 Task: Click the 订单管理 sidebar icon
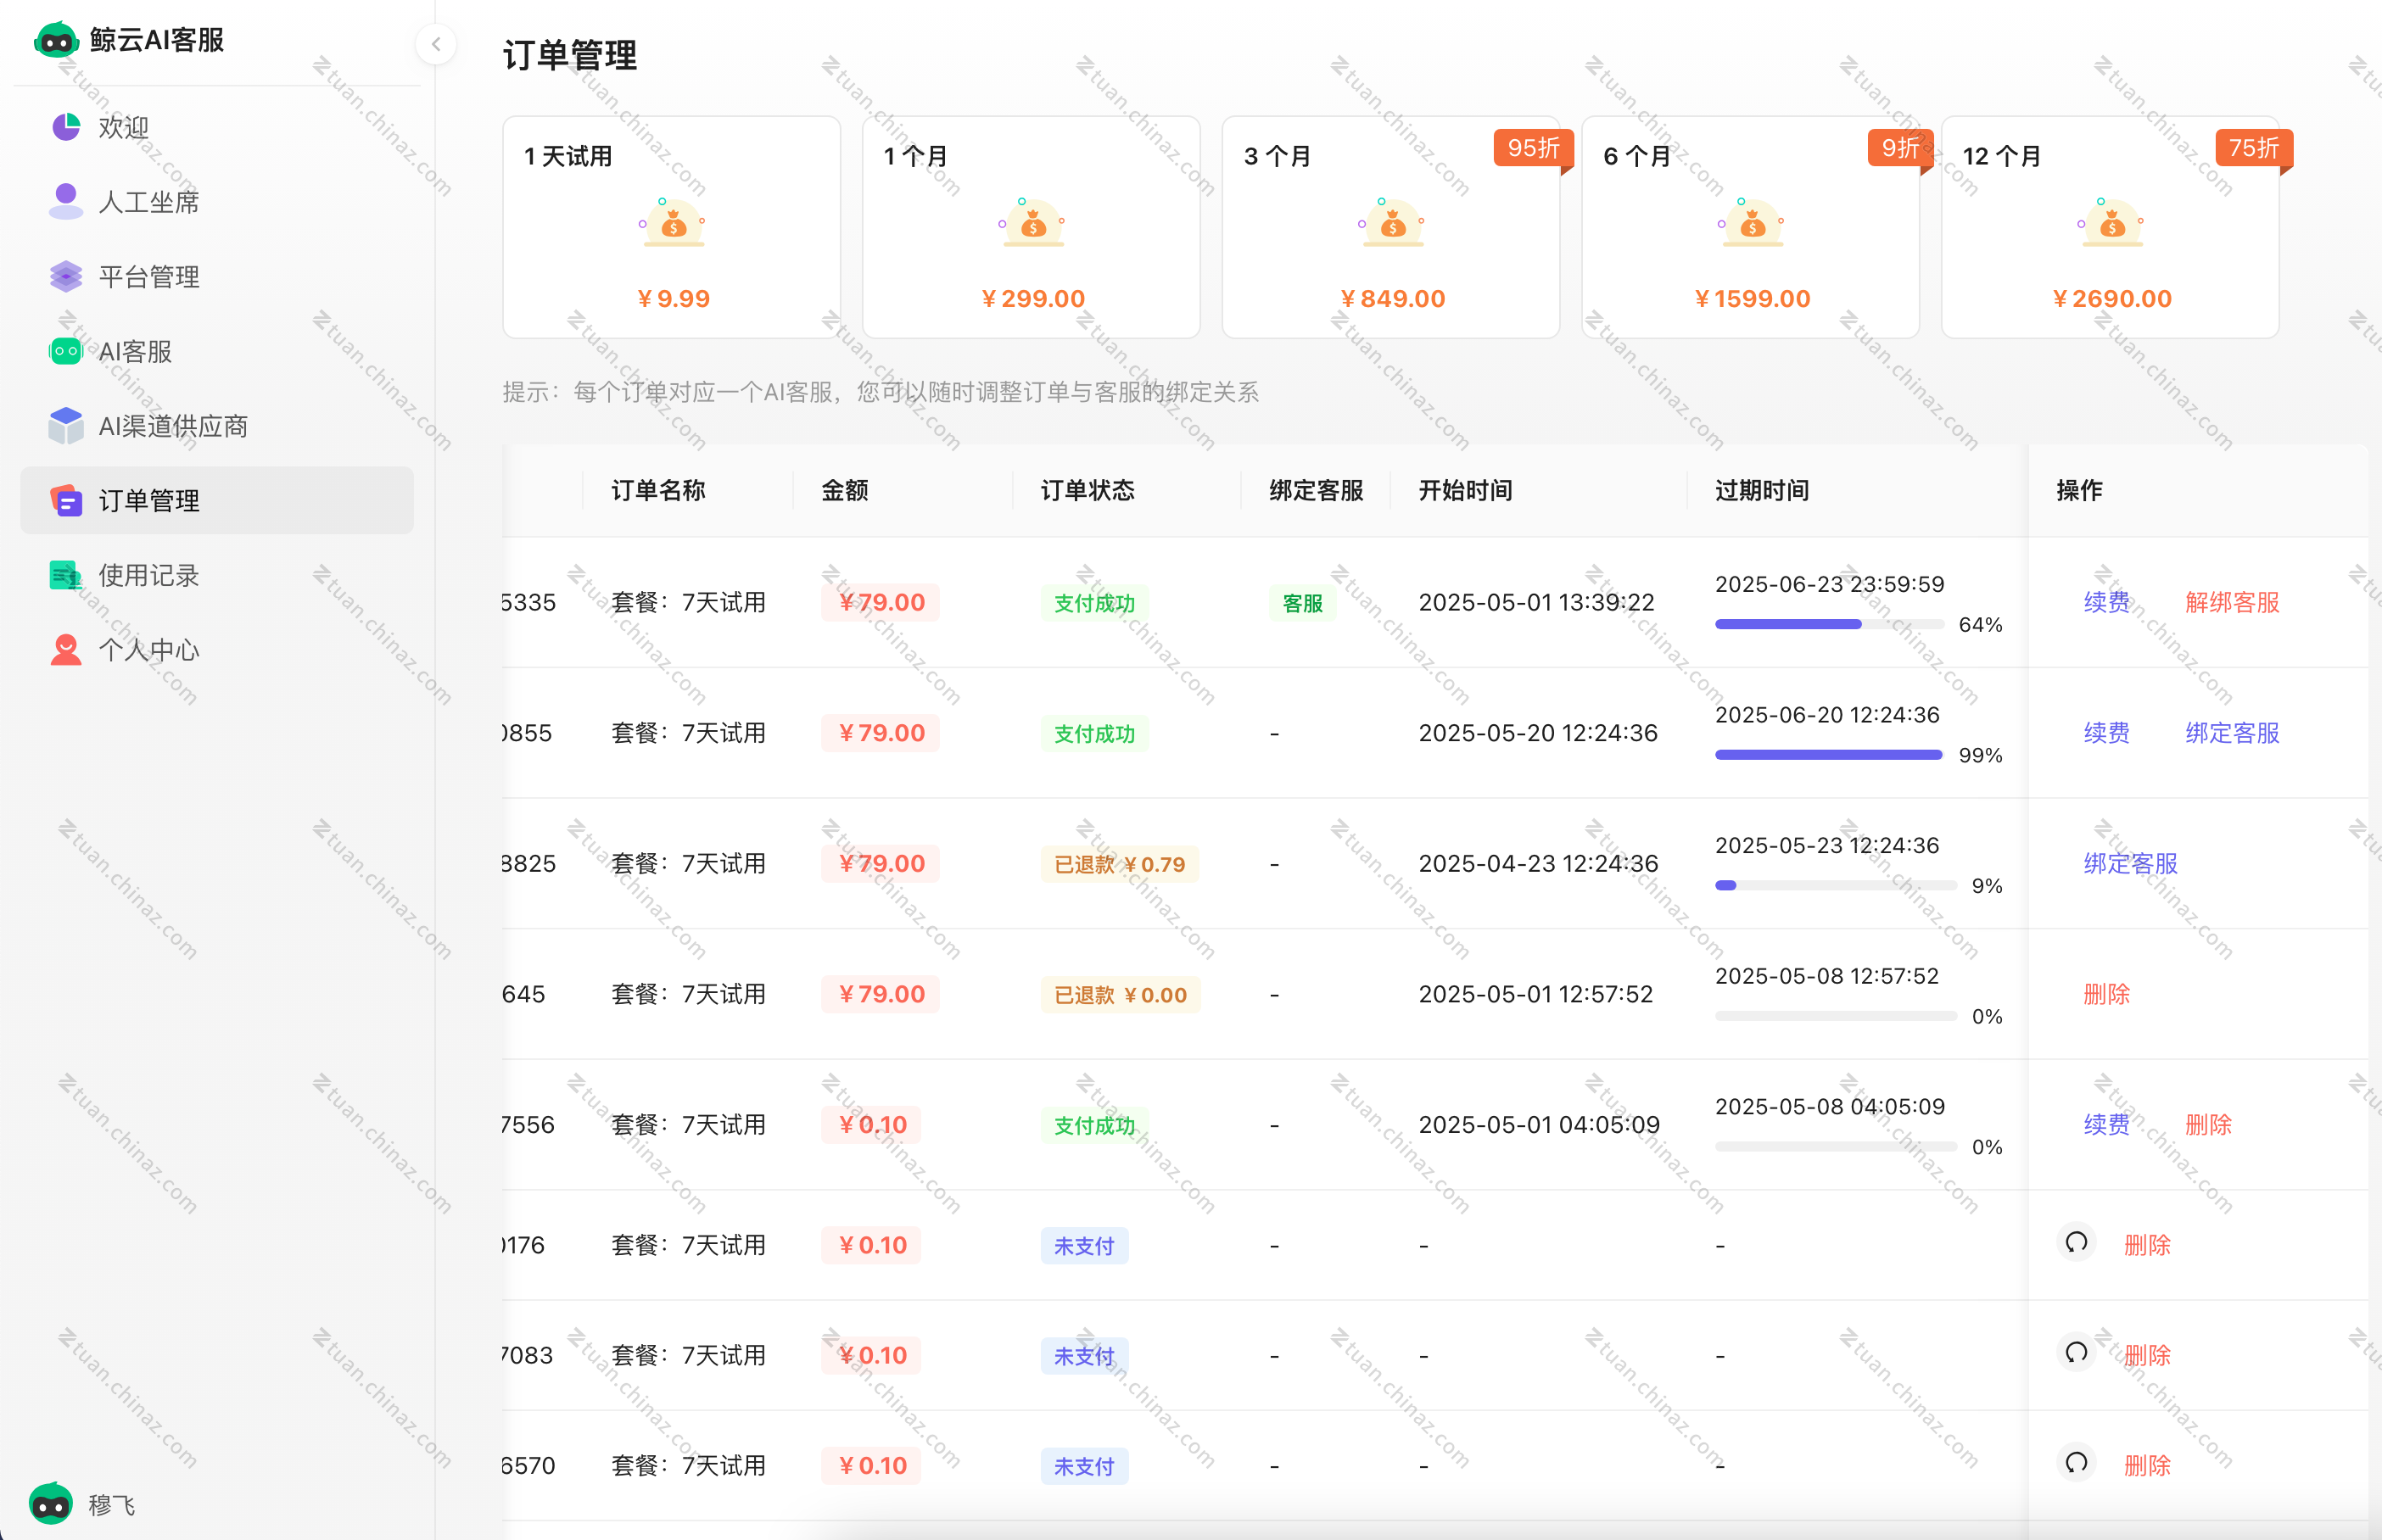[66, 500]
